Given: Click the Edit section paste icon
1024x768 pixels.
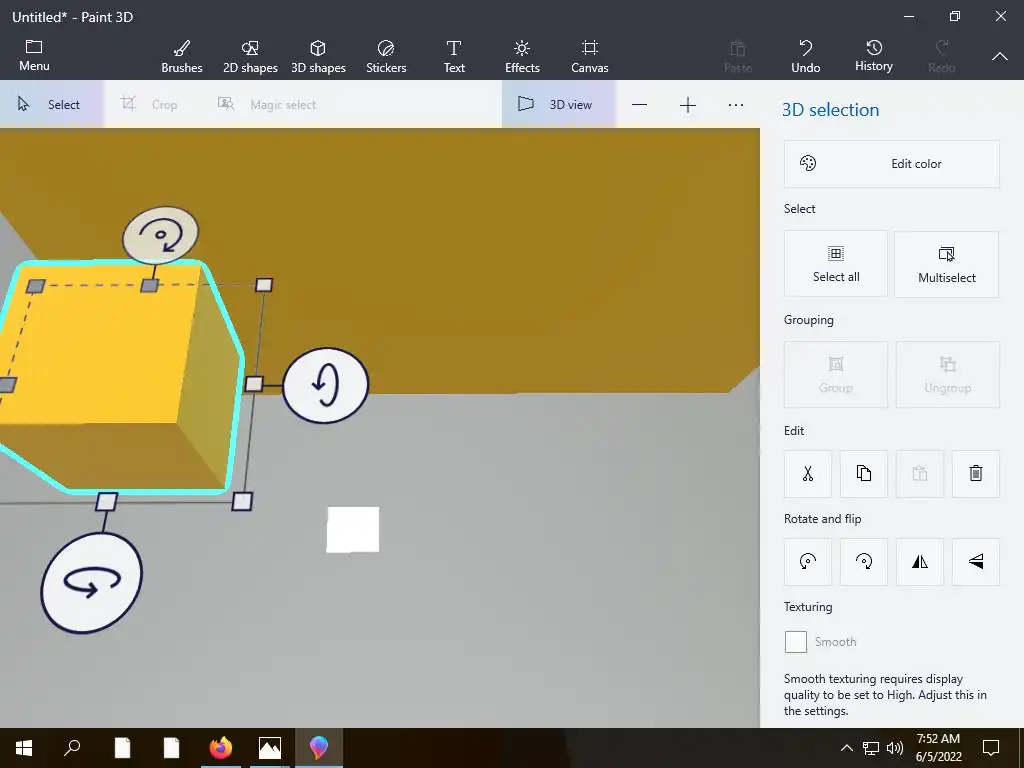Looking at the screenshot, I should [920, 473].
